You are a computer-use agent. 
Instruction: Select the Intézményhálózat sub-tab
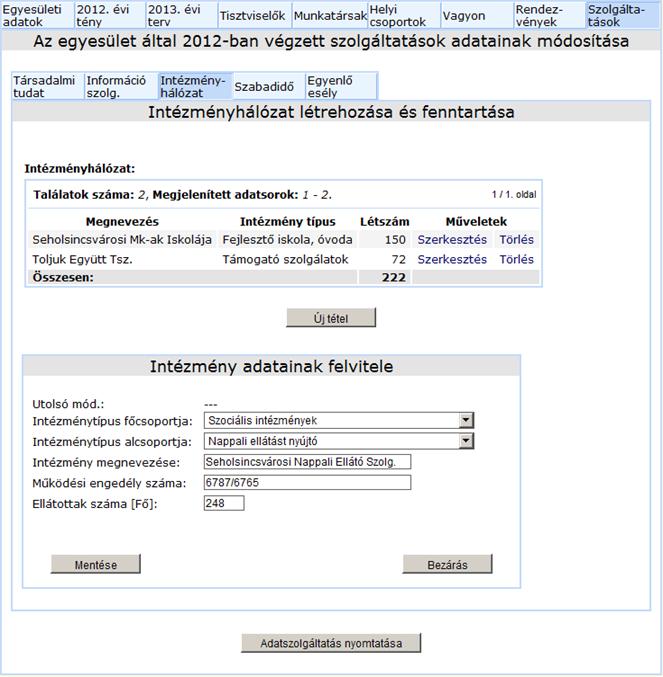[195, 86]
